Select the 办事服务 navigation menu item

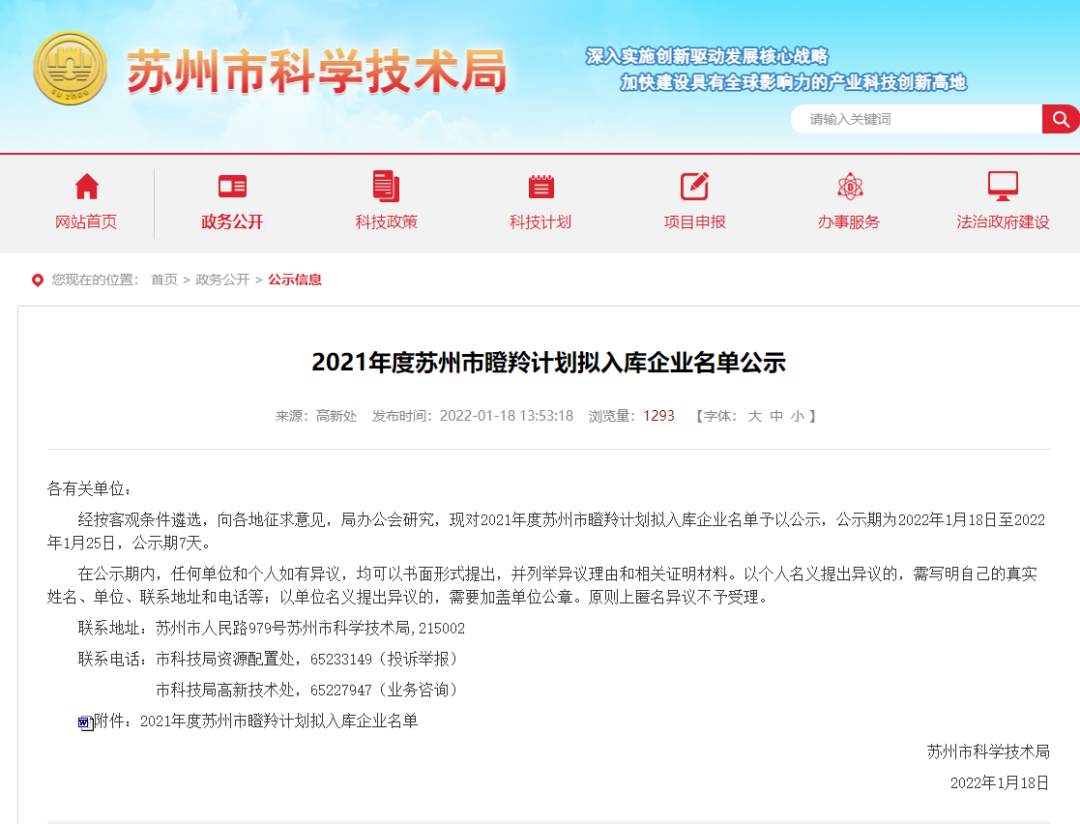(849, 222)
